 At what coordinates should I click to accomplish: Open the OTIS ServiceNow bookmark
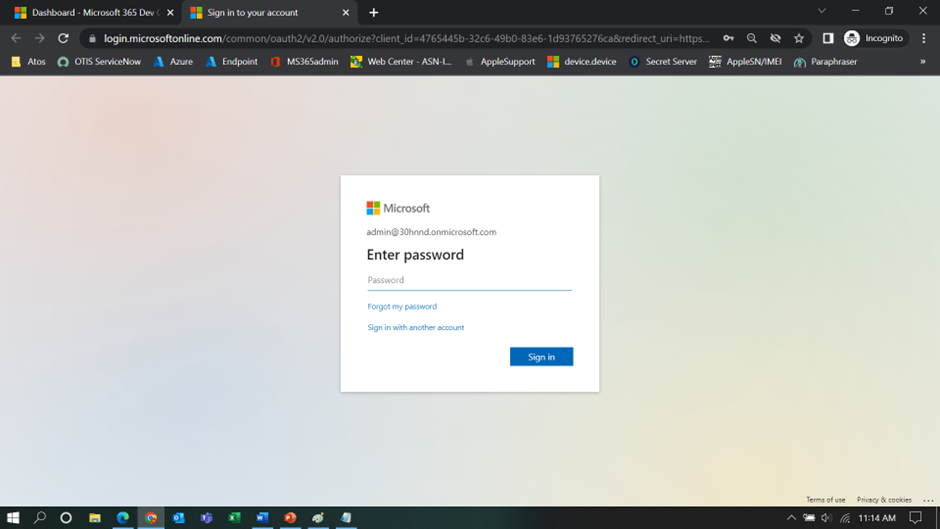click(x=100, y=62)
